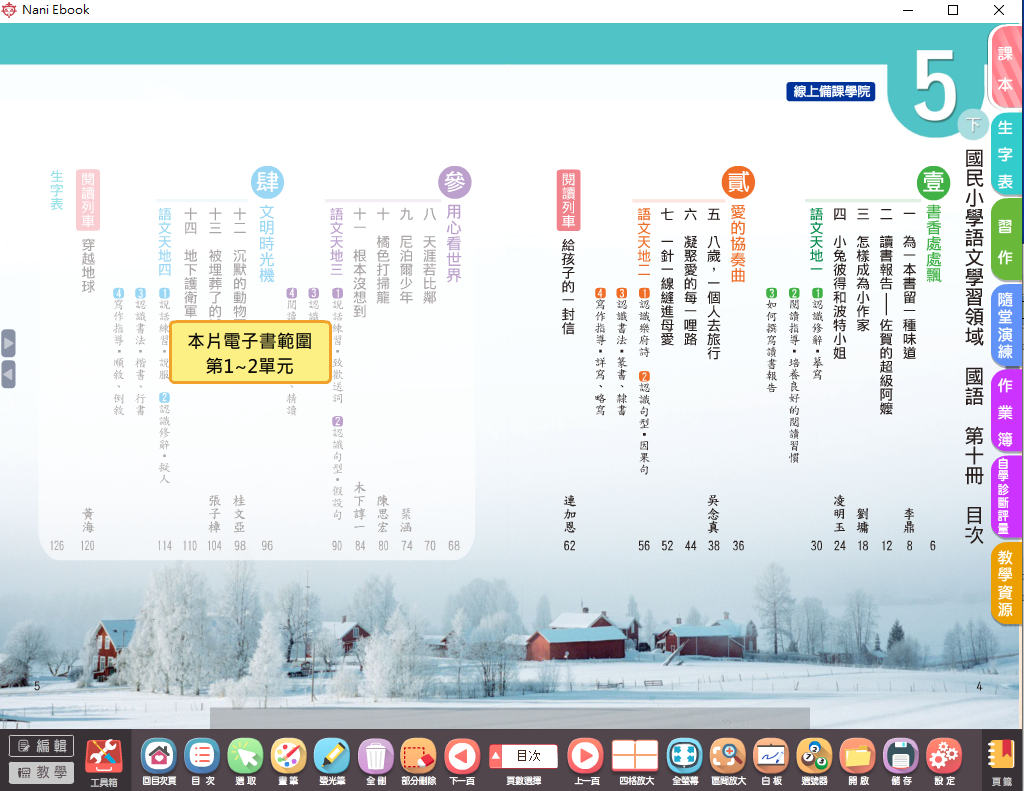Screen dimensions: 1024x791
Task: Activate 部分刪除 partial erase tool
Action: tap(418, 757)
